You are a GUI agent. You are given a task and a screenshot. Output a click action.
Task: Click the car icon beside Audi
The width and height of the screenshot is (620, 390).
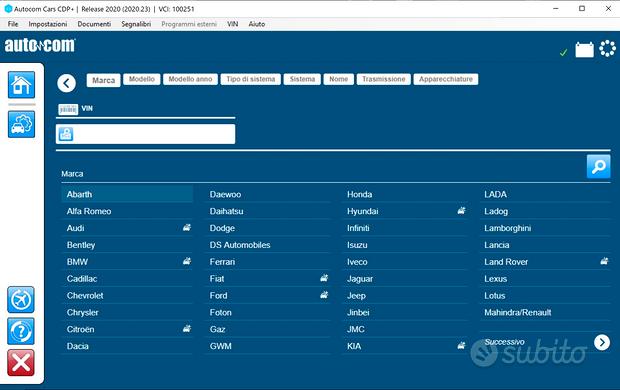point(187,227)
